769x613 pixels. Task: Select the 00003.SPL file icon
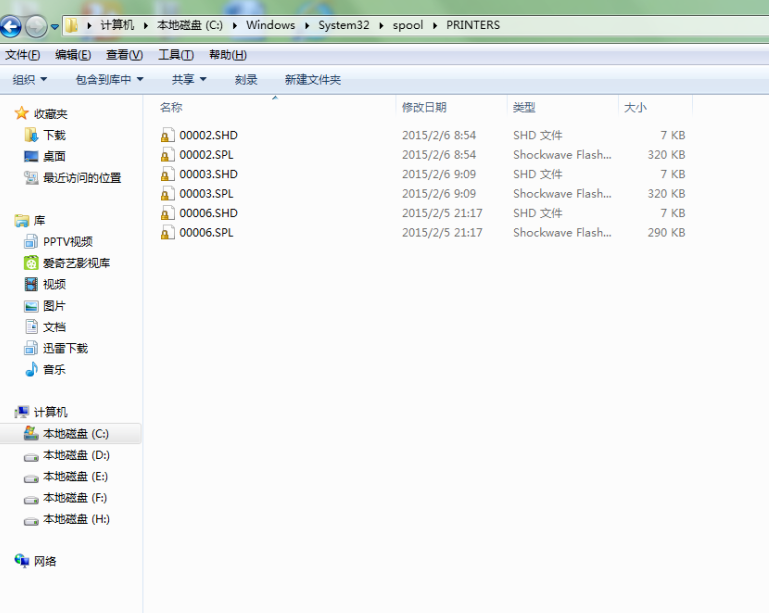(x=168, y=194)
